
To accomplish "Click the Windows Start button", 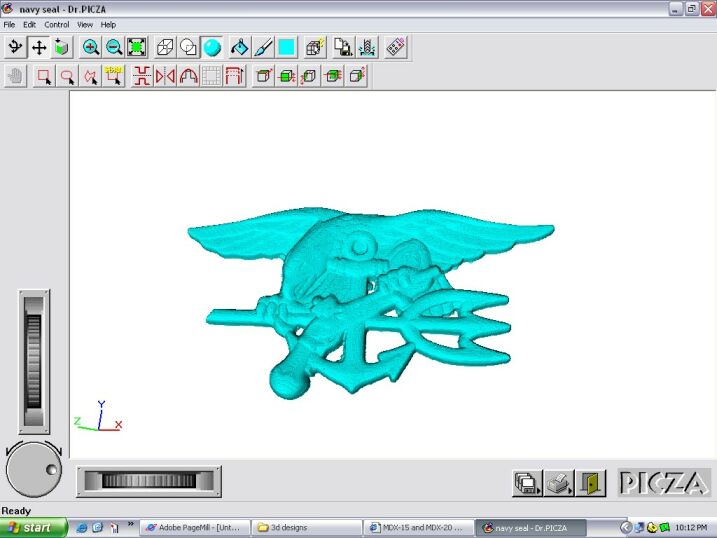I will pyautogui.click(x=33, y=527).
